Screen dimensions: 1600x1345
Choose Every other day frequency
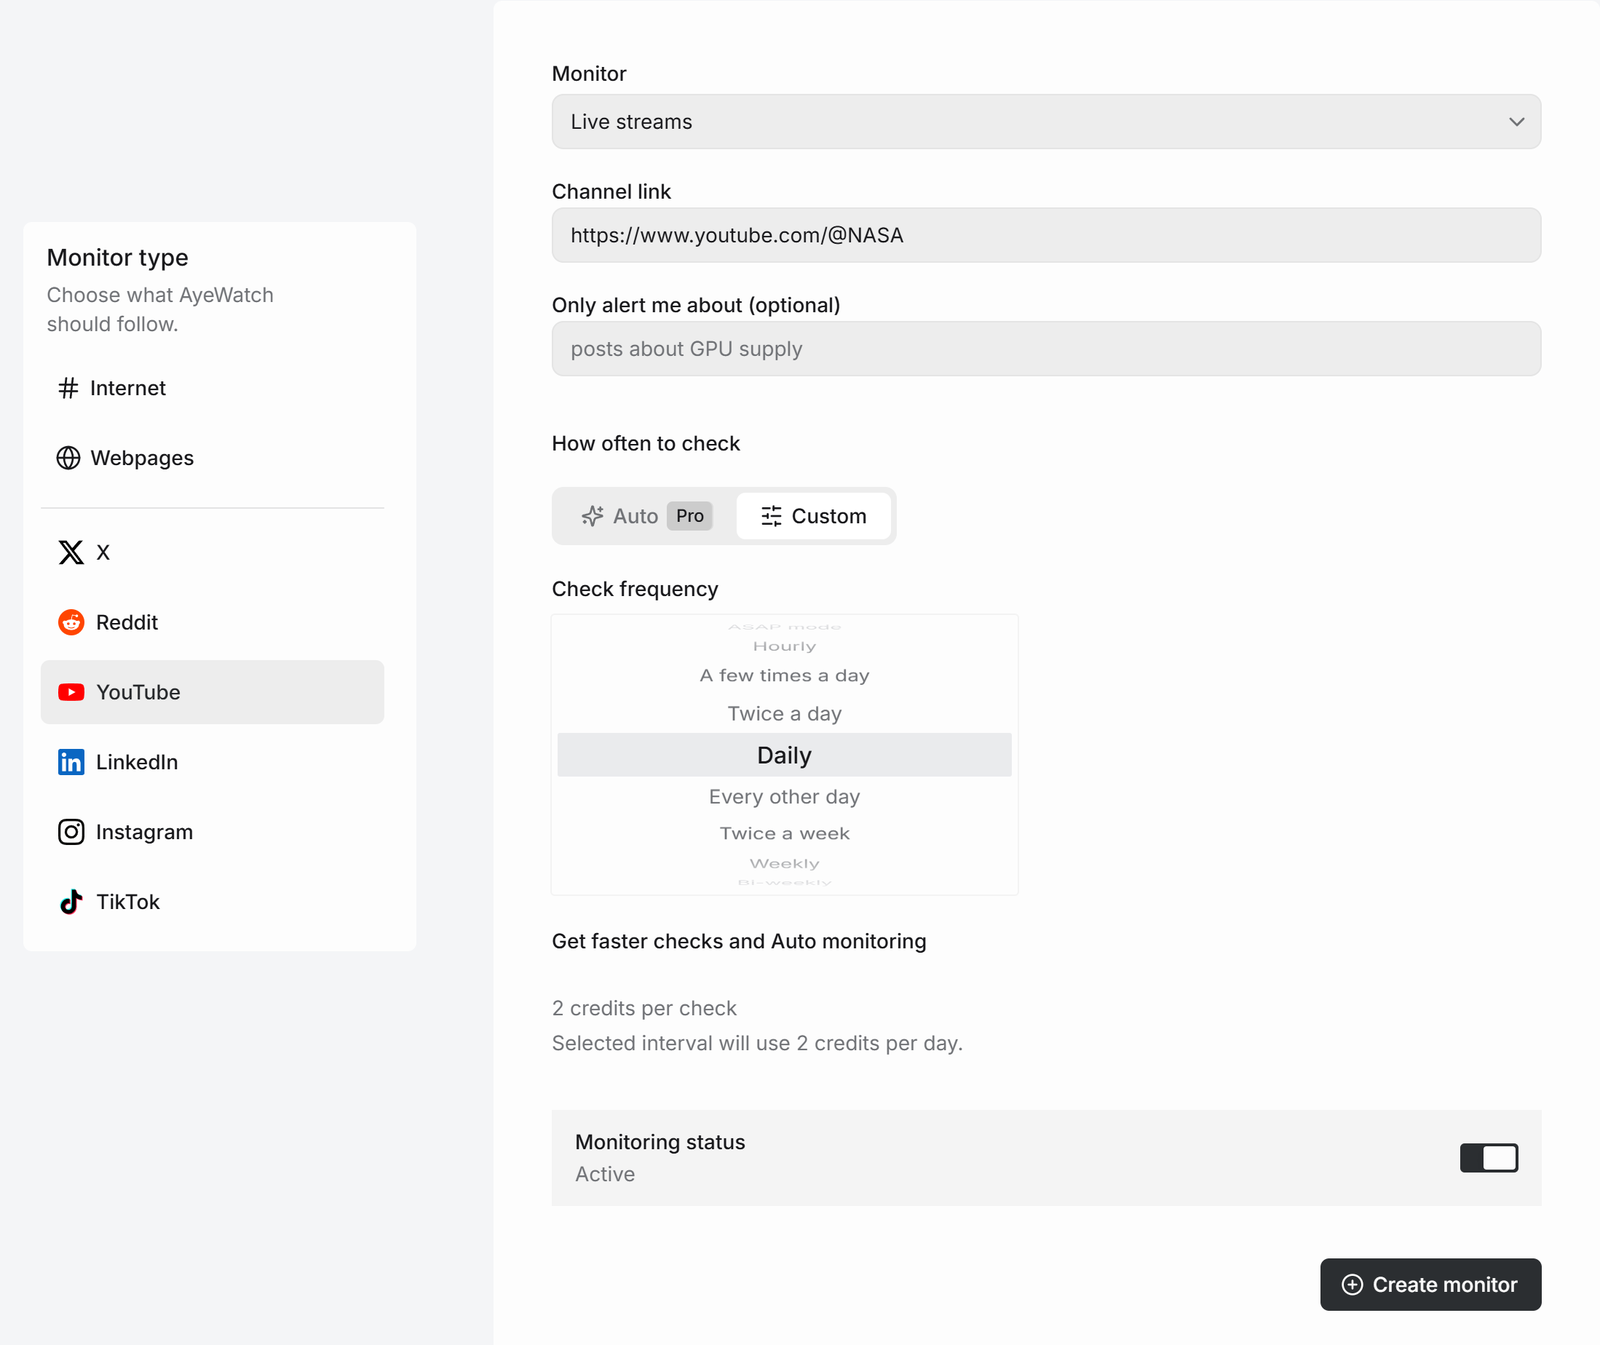(785, 797)
